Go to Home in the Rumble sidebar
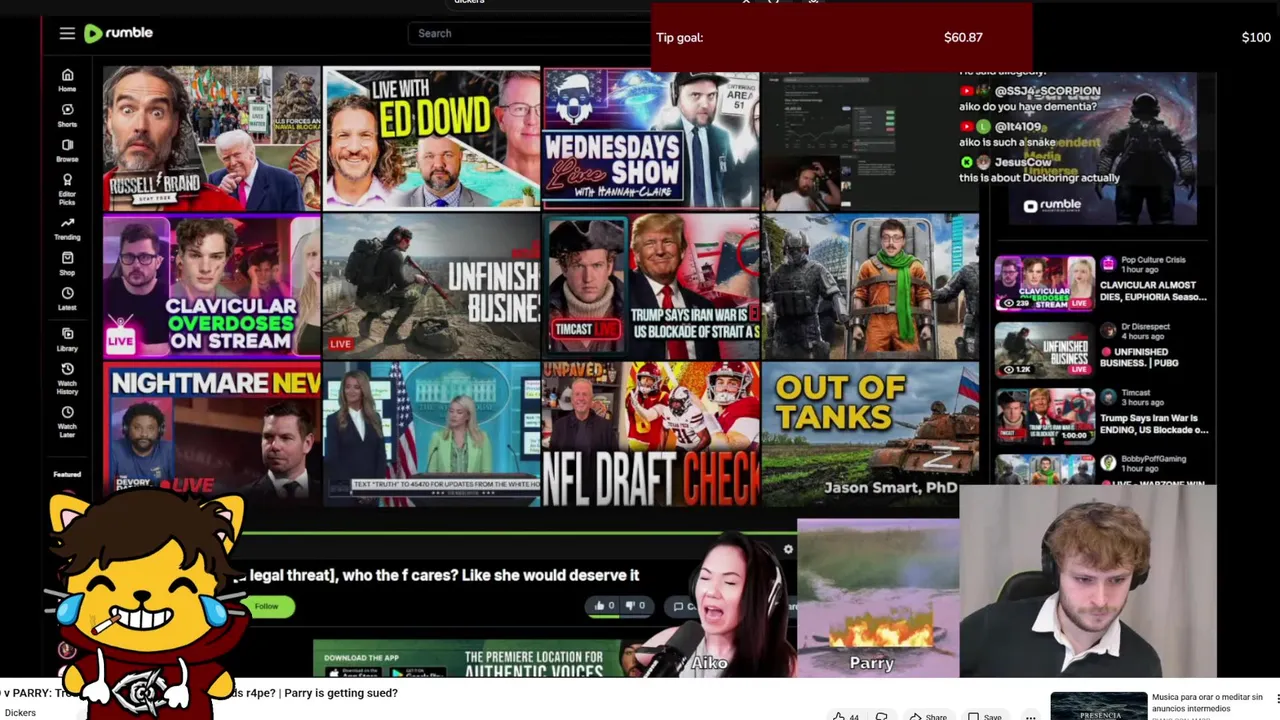Image resolution: width=1280 pixels, height=720 pixels. pos(67,80)
